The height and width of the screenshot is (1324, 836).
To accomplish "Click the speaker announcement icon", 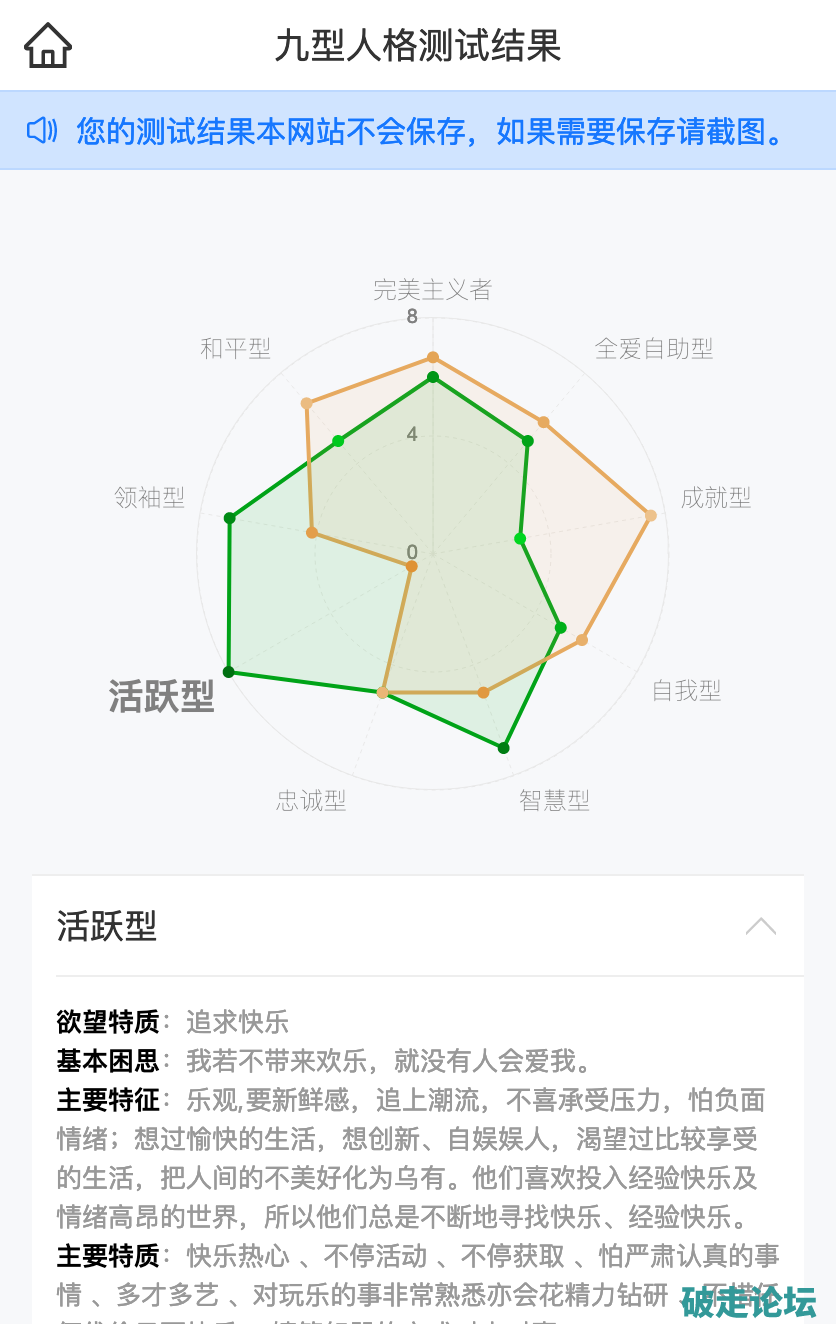I will coord(43,130).
